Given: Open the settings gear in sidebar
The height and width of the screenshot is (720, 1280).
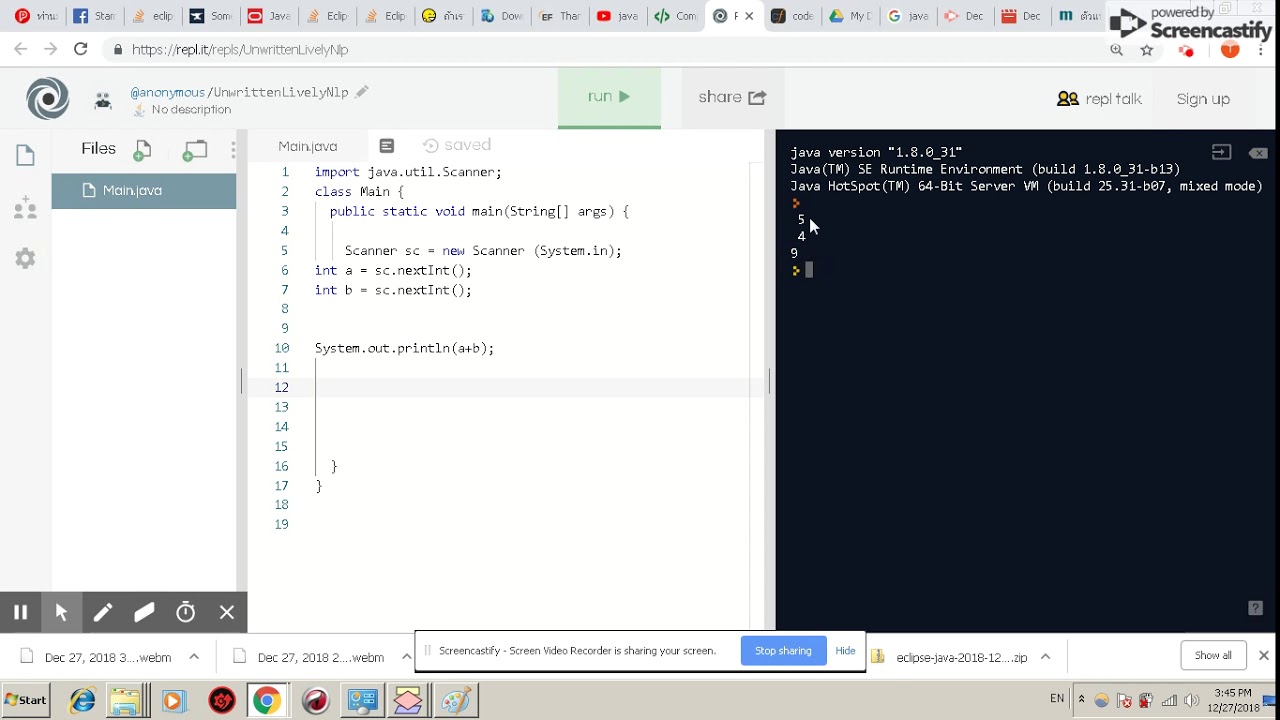Looking at the screenshot, I should click(x=25, y=259).
